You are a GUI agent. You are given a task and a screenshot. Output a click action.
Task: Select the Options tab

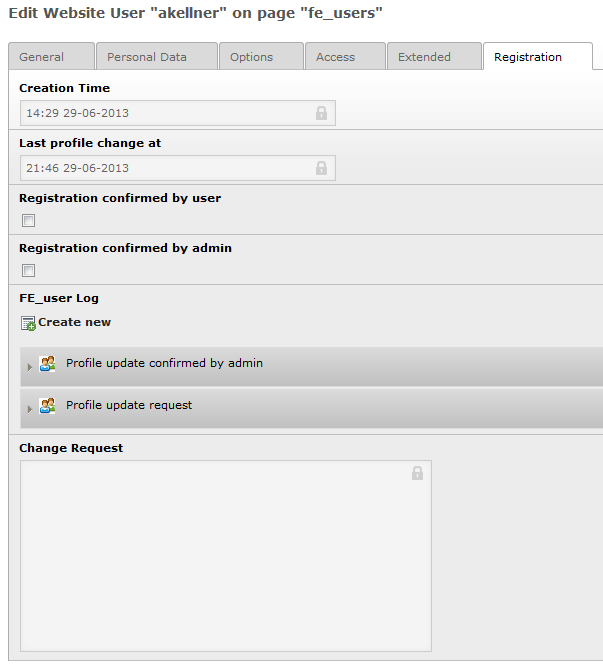[x=251, y=57]
